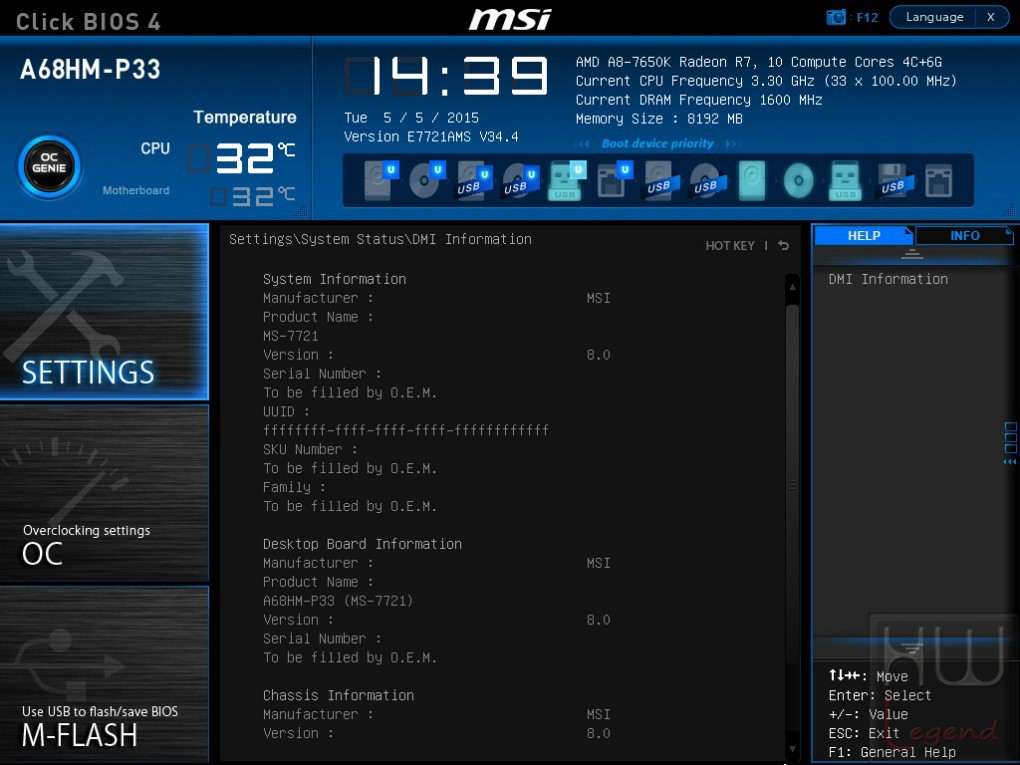Click the 'Current CPU Frequency 3.30 GHz' line
This screenshot has height=765, width=1020.
pos(766,81)
